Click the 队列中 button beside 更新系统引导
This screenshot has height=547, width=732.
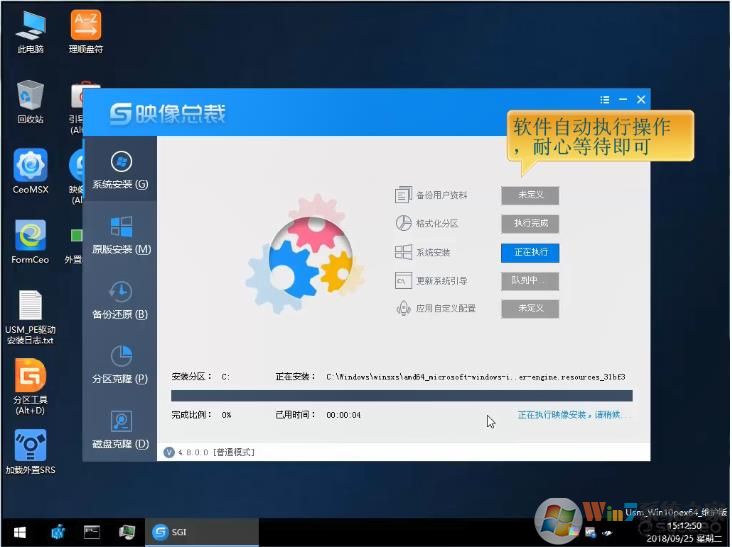click(529, 281)
